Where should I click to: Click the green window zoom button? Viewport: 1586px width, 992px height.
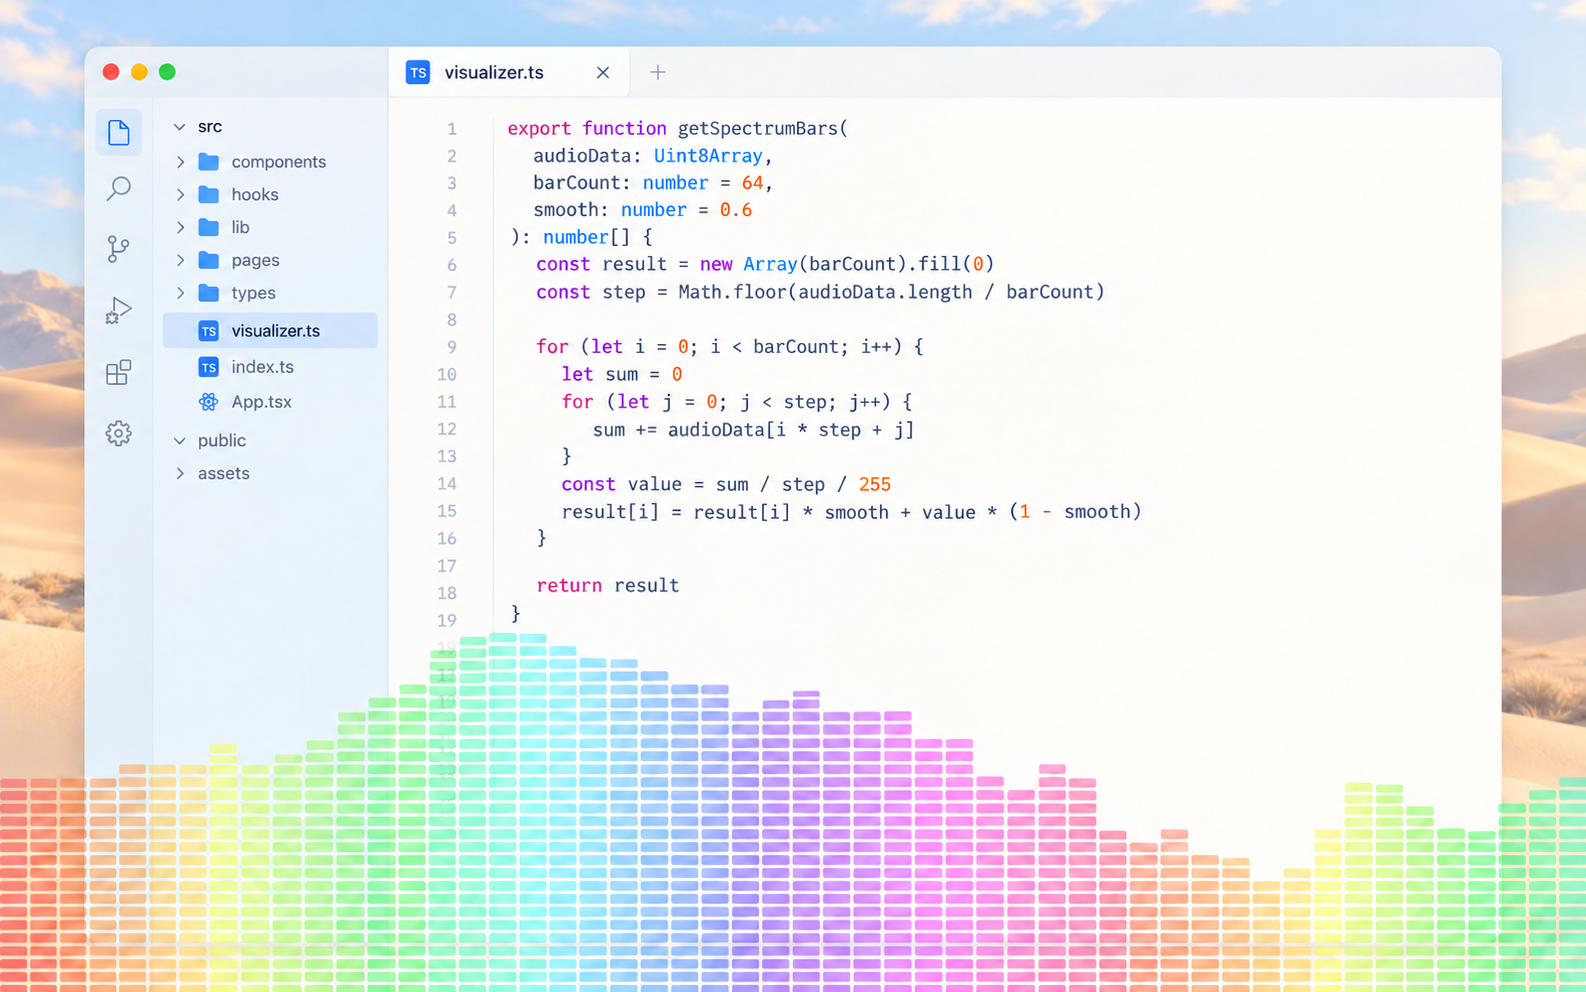click(x=167, y=72)
